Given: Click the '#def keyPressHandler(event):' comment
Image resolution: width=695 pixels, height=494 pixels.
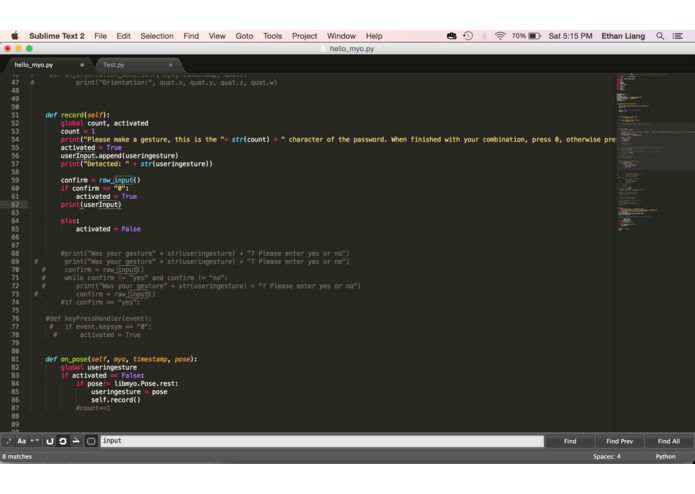Looking at the screenshot, I should pyautogui.click(x=98, y=319).
